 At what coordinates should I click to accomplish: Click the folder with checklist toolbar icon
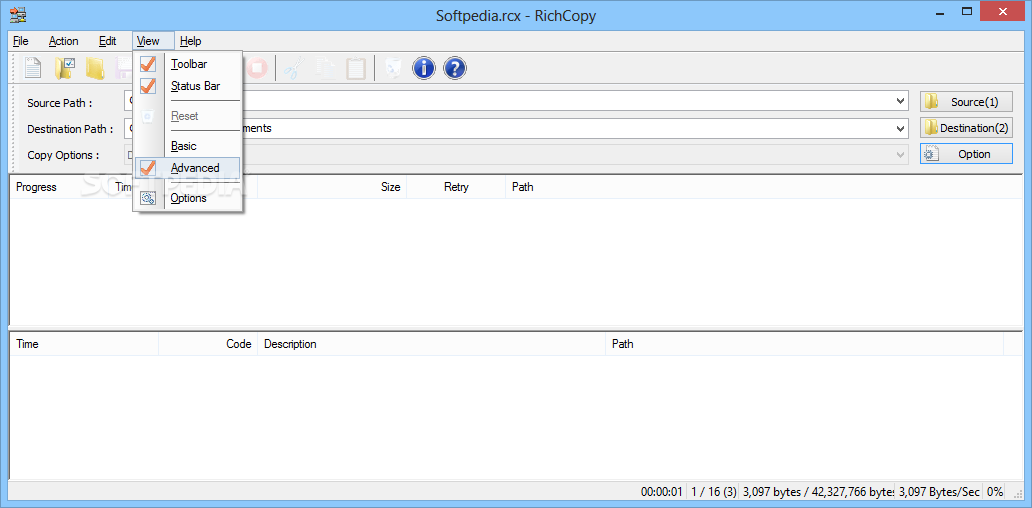point(64,68)
